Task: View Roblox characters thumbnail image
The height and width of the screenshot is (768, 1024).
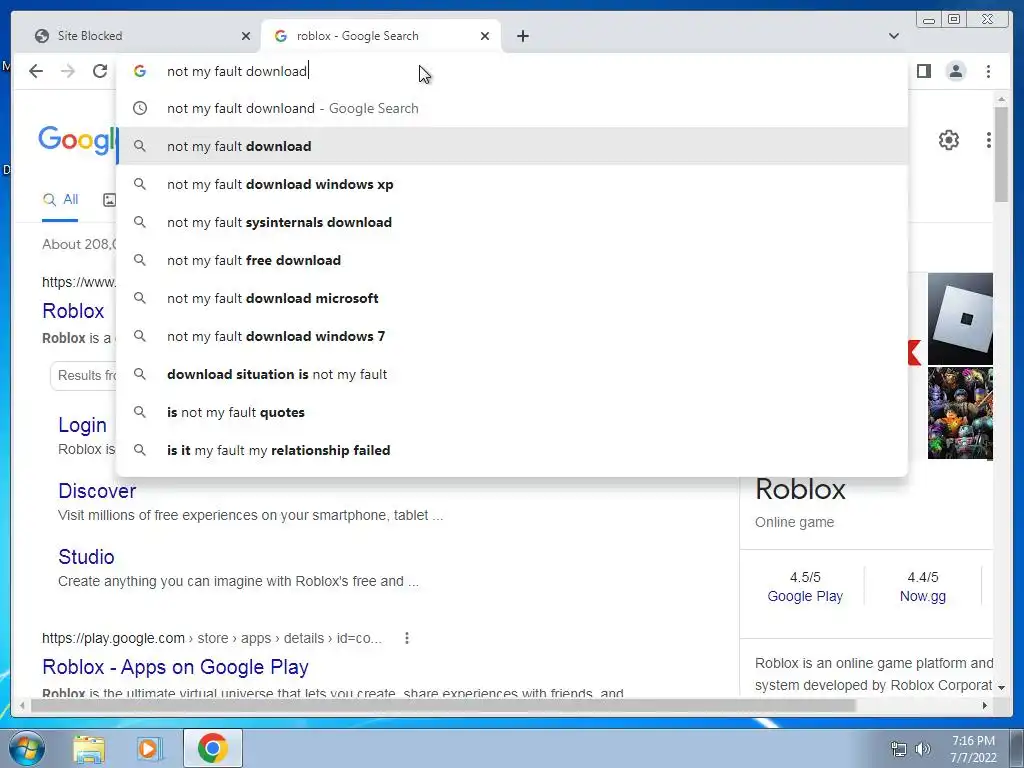Action: (x=960, y=413)
